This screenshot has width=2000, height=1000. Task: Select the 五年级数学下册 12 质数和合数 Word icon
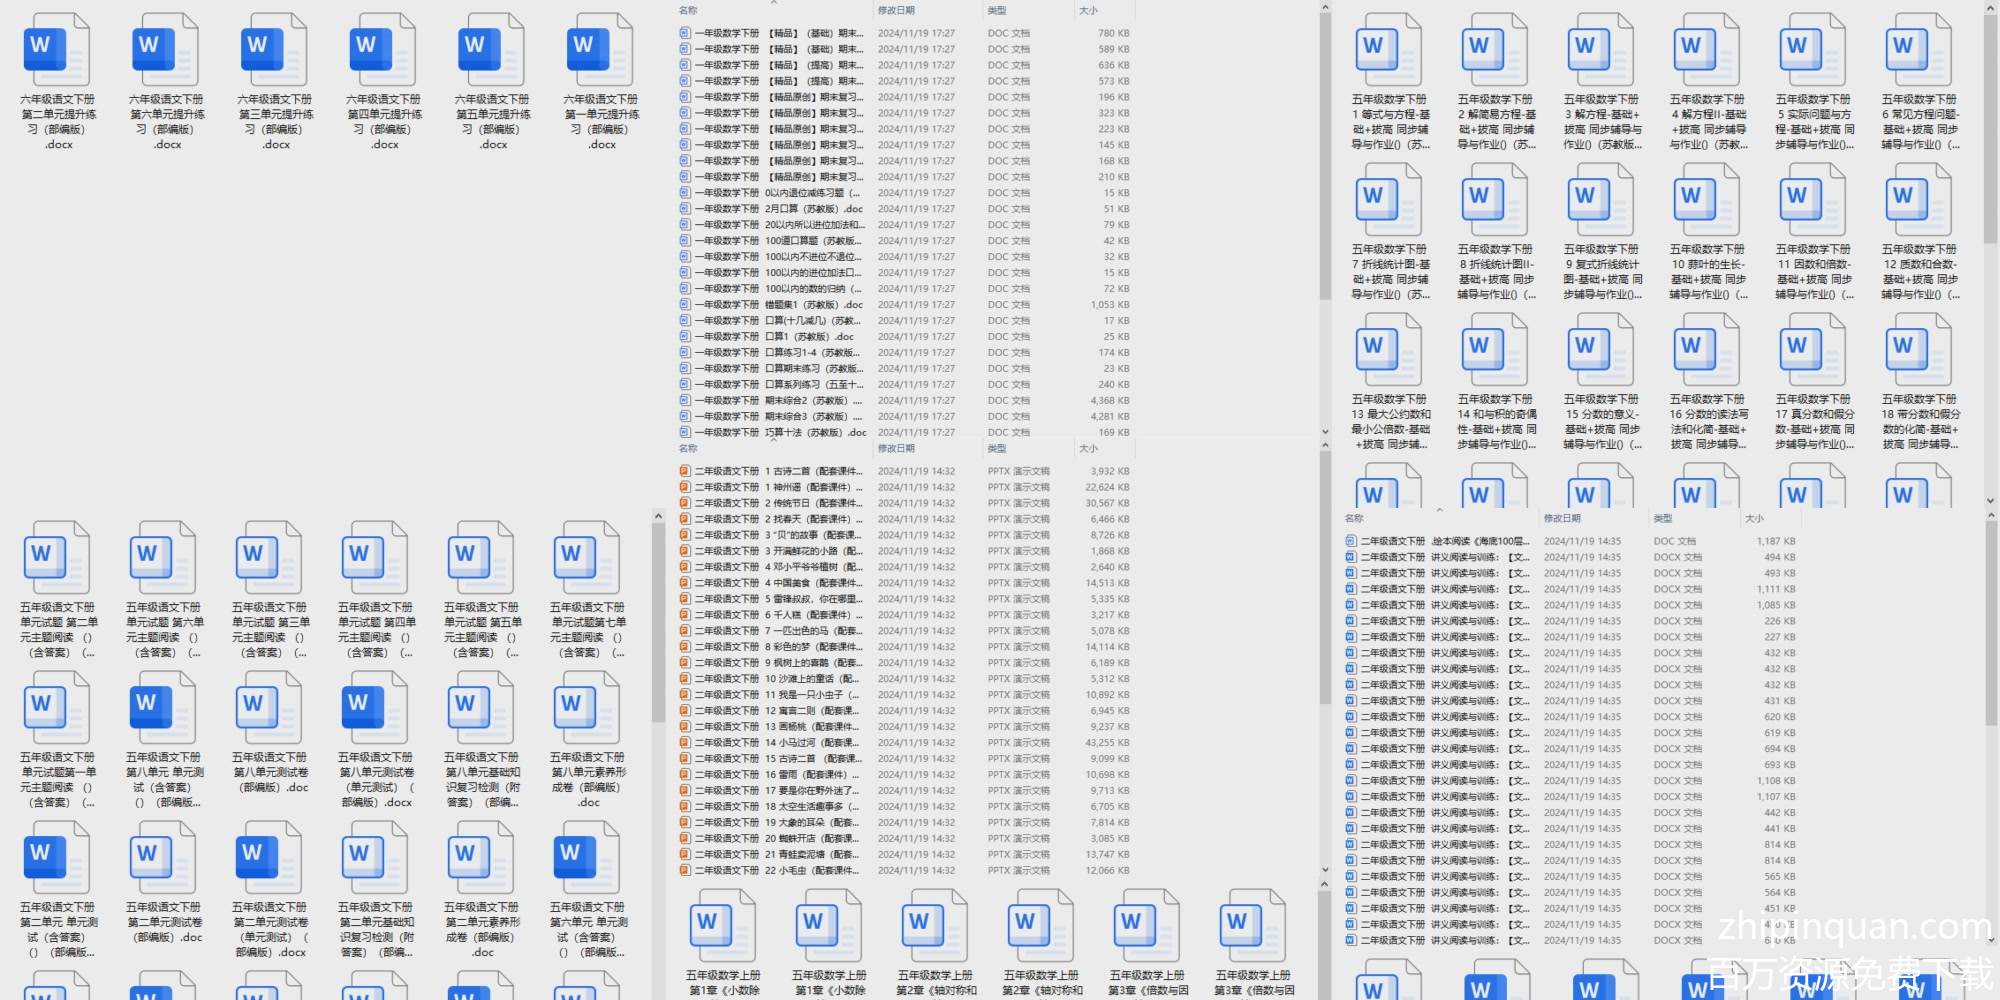pos(1919,200)
